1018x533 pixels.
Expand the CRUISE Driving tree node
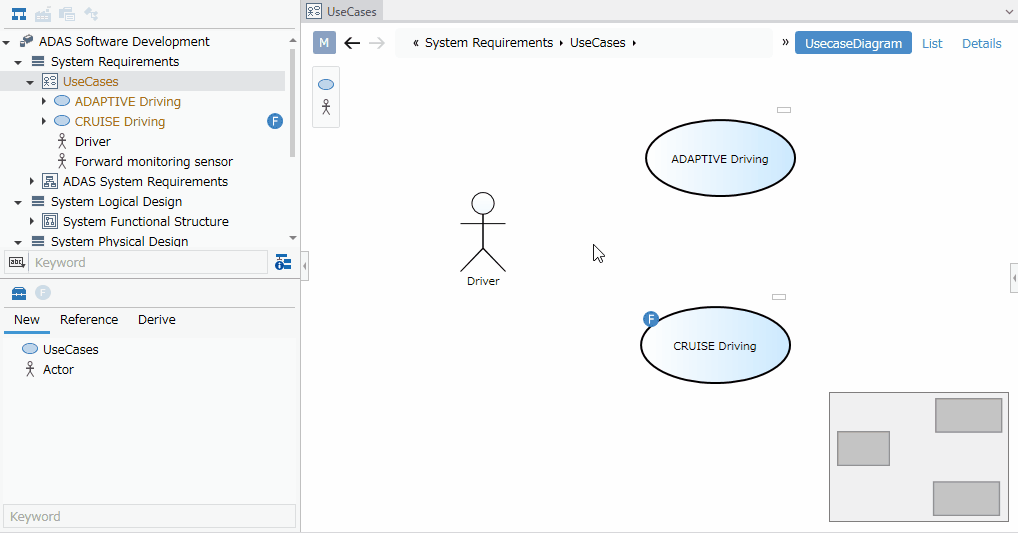(43, 121)
